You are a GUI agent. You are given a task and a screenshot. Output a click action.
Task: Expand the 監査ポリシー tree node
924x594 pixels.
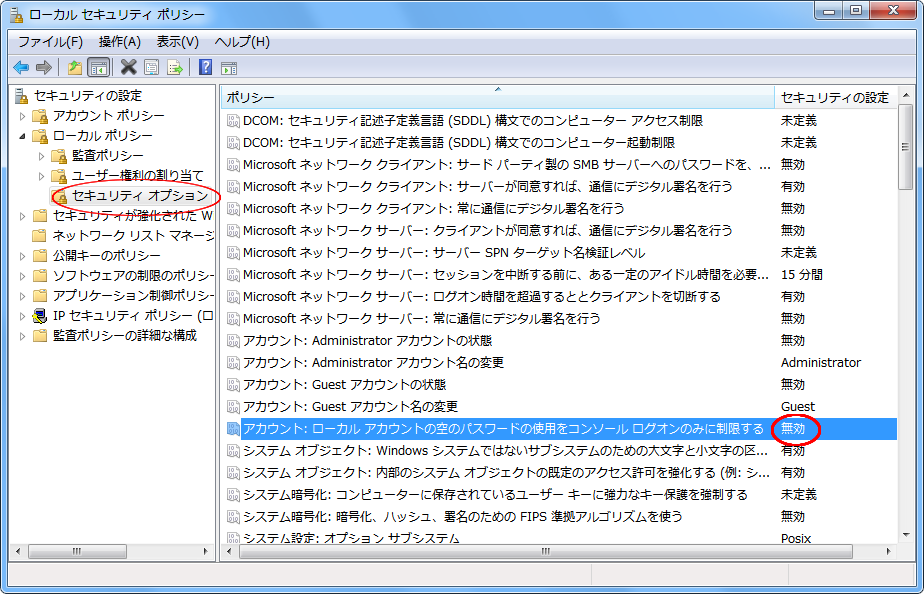tap(42, 156)
